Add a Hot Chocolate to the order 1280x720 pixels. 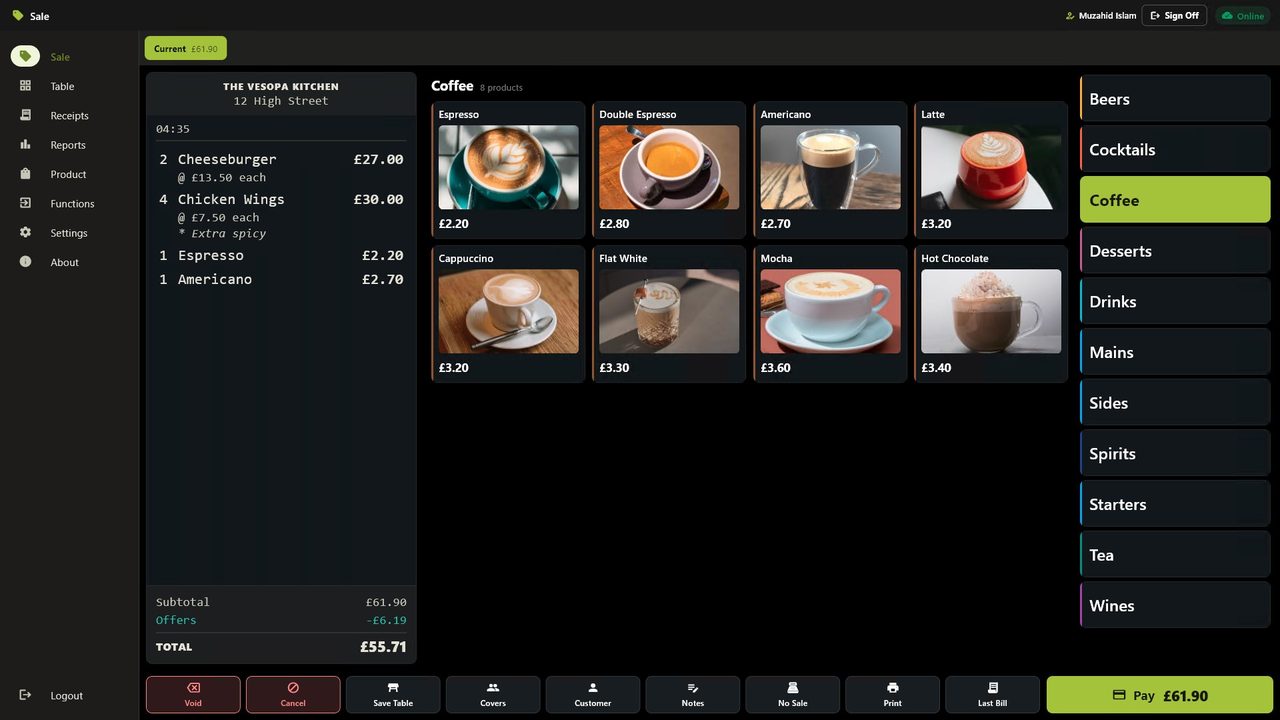pos(991,314)
